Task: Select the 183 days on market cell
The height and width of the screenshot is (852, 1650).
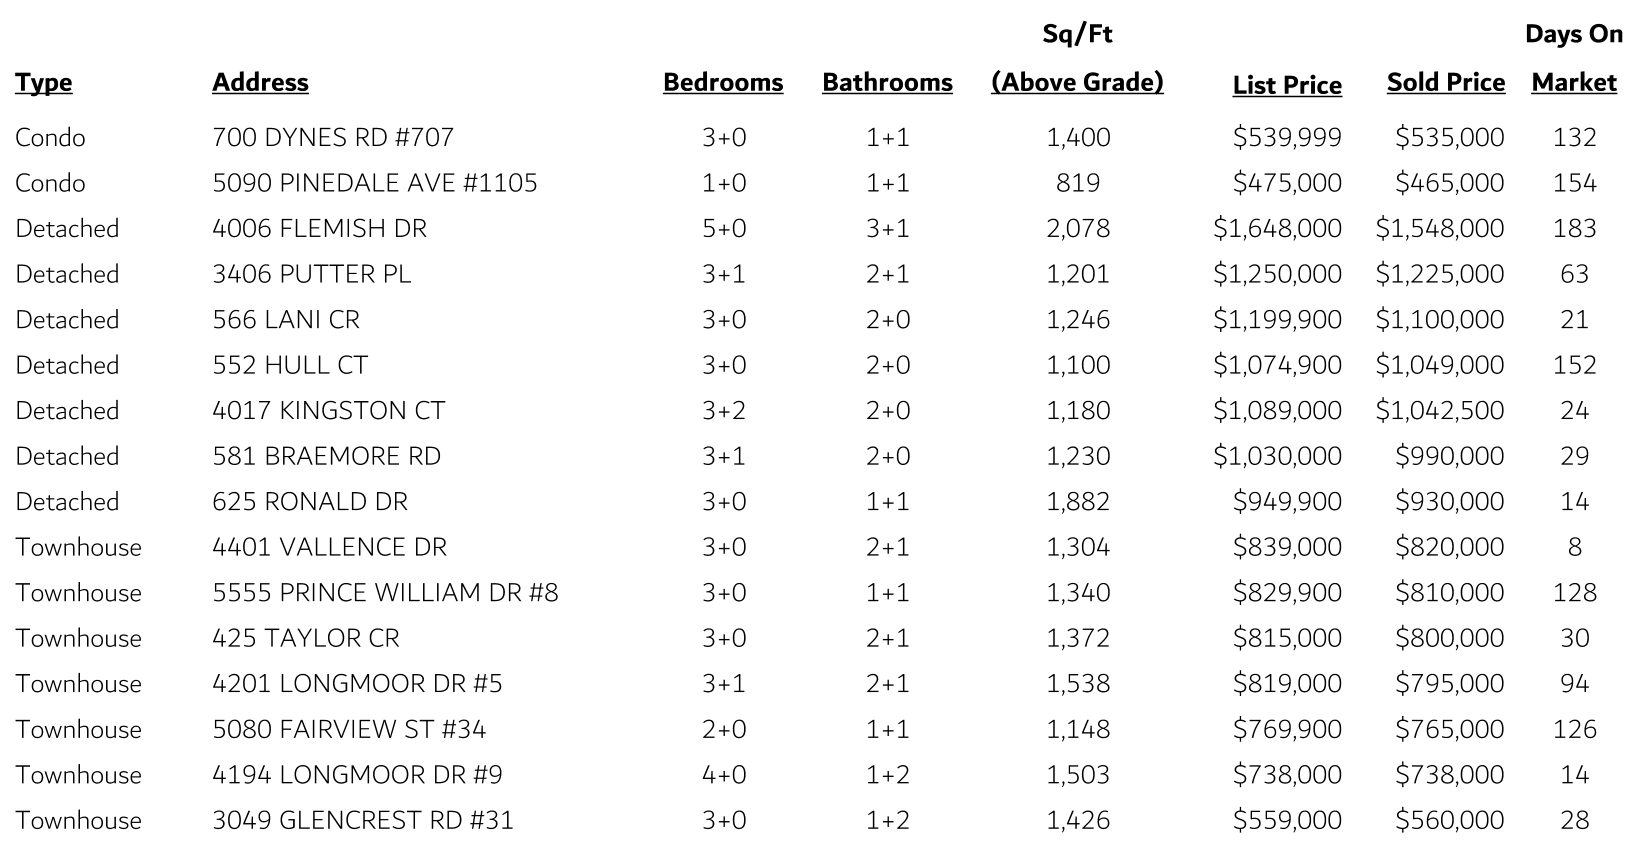Action: pos(1574,228)
